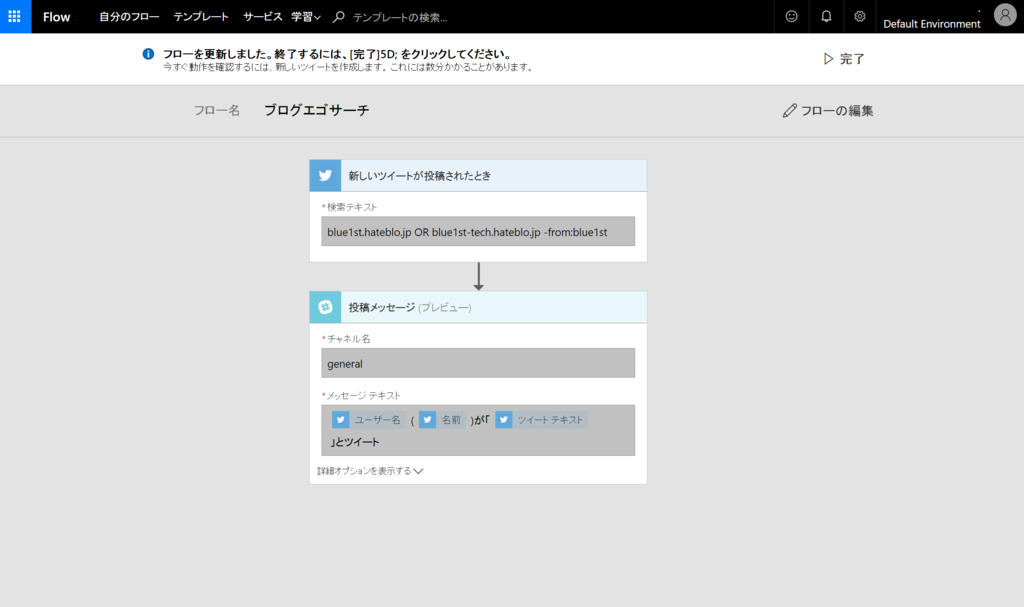The image size is (1024, 607).
Task: Click the Flow brand title
Action: (x=56, y=17)
